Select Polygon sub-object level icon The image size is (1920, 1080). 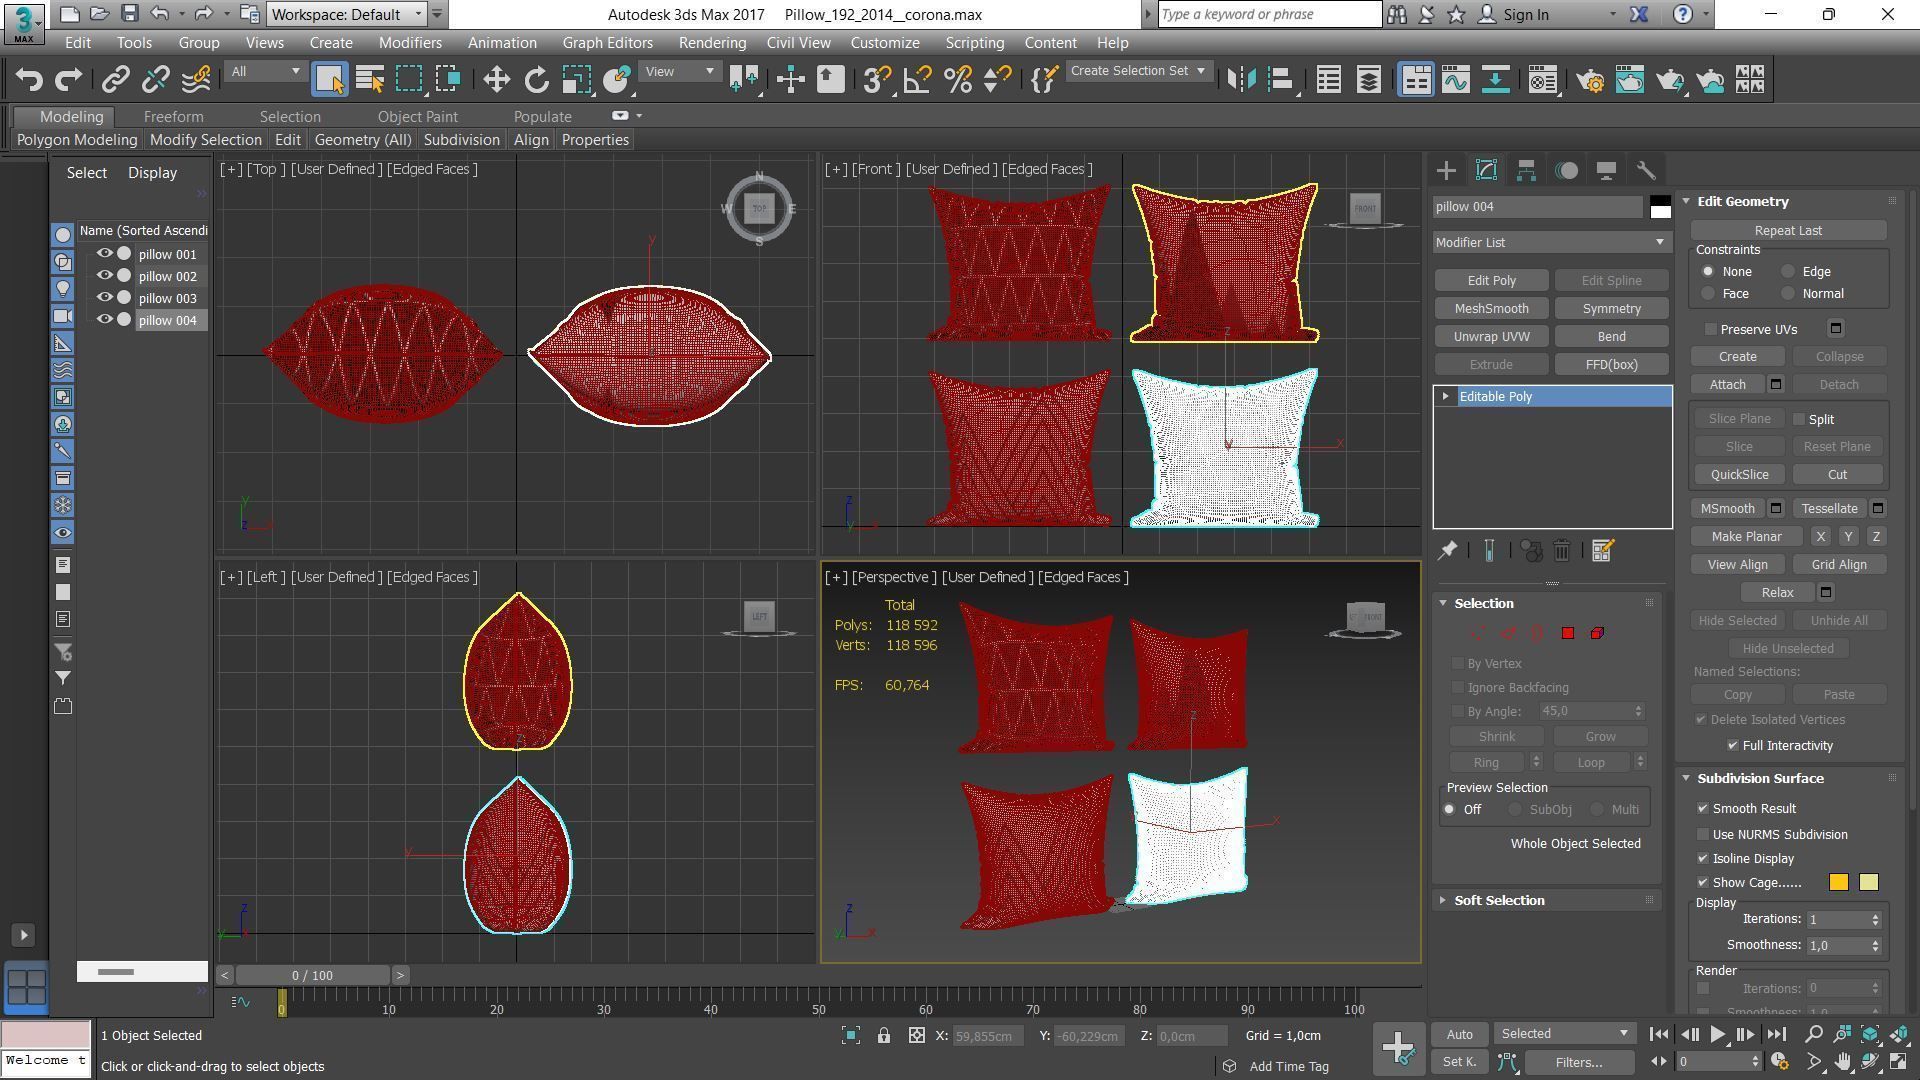click(1568, 634)
